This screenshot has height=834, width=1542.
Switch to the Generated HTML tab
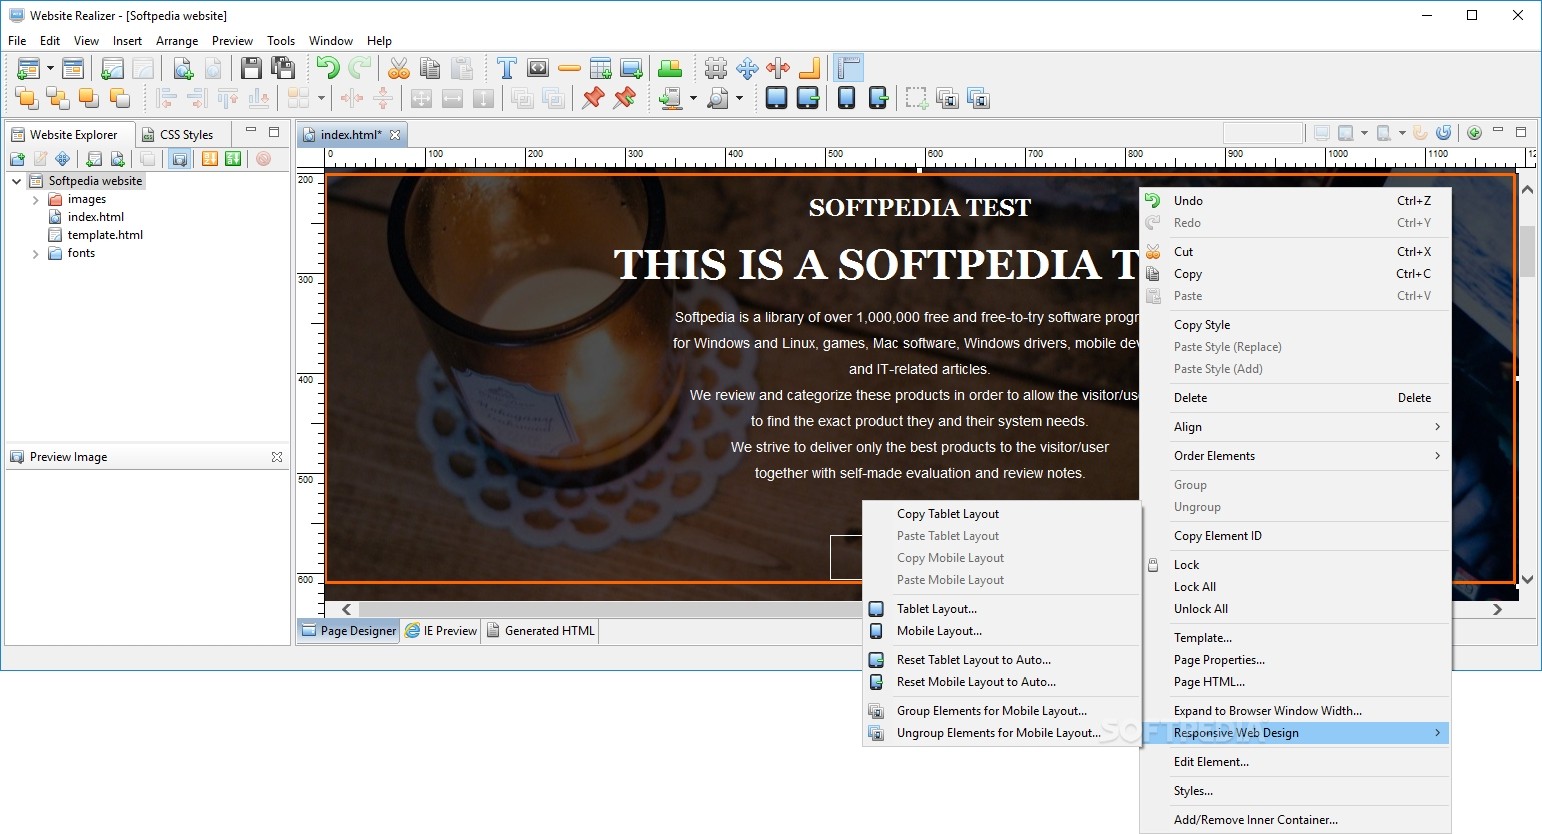tap(541, 631)
